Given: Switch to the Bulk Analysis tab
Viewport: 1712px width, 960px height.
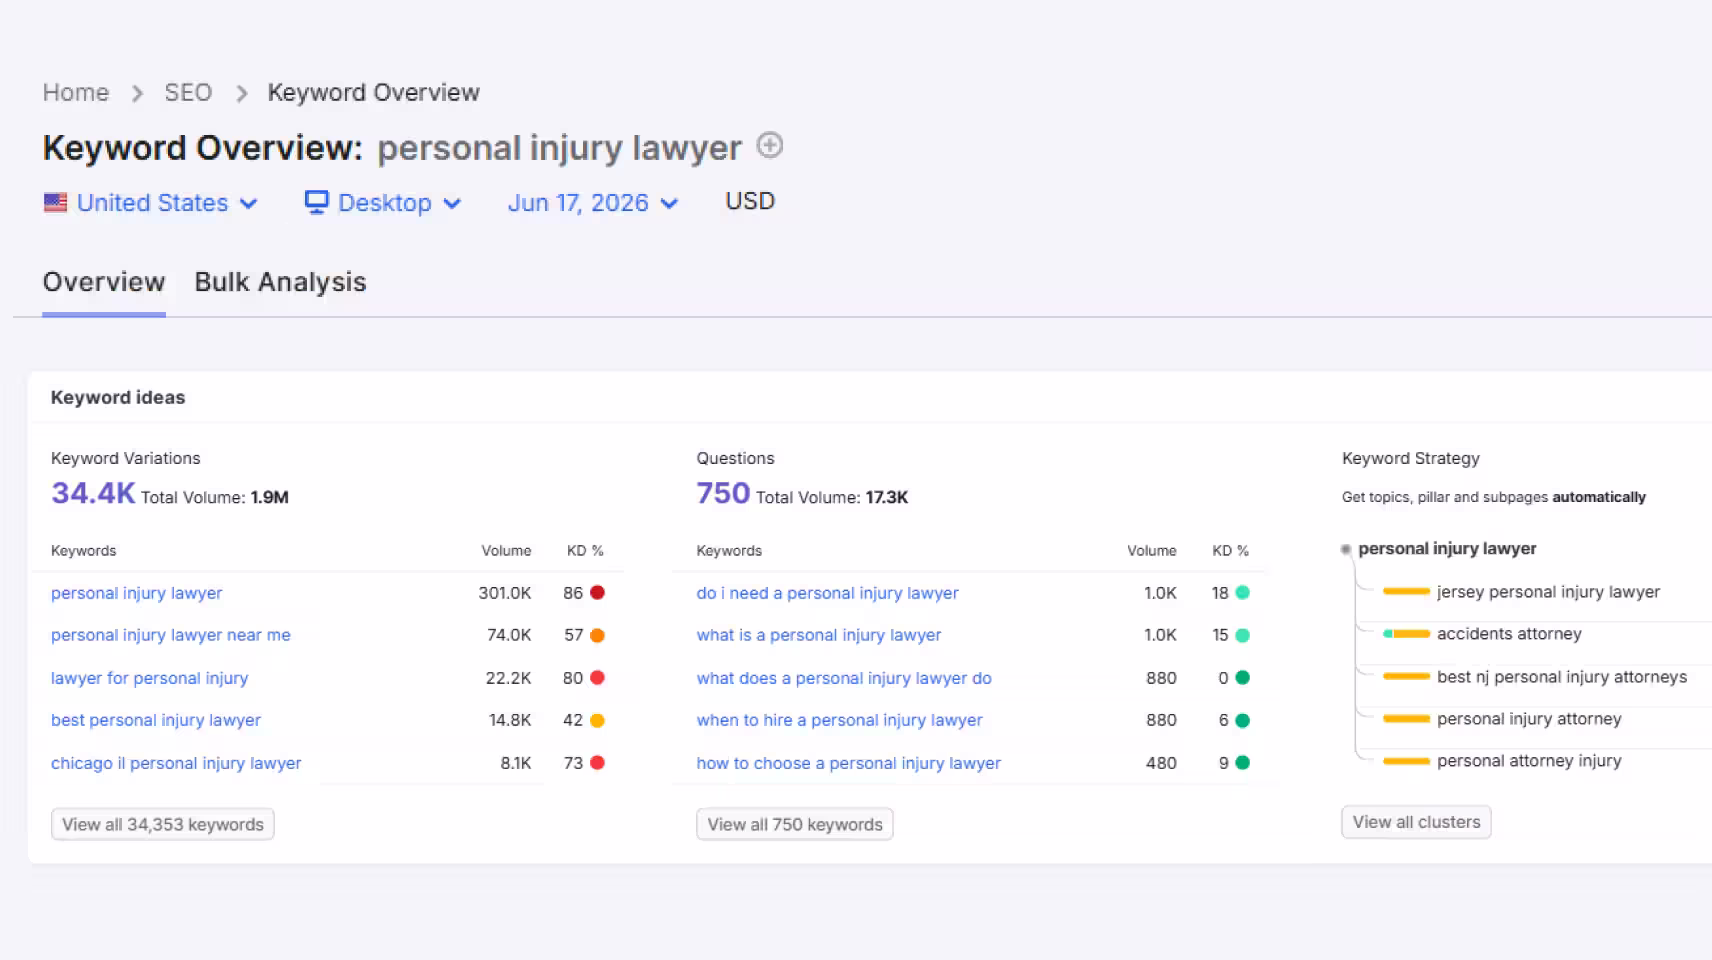Looking at the screenshot, I should (280, 282).
